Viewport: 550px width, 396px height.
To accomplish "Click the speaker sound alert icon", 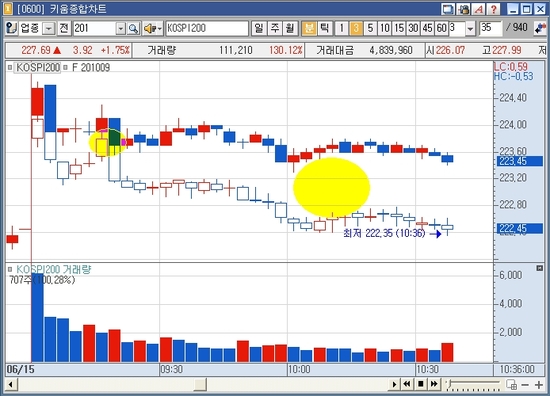I will (x=151, y=28).
